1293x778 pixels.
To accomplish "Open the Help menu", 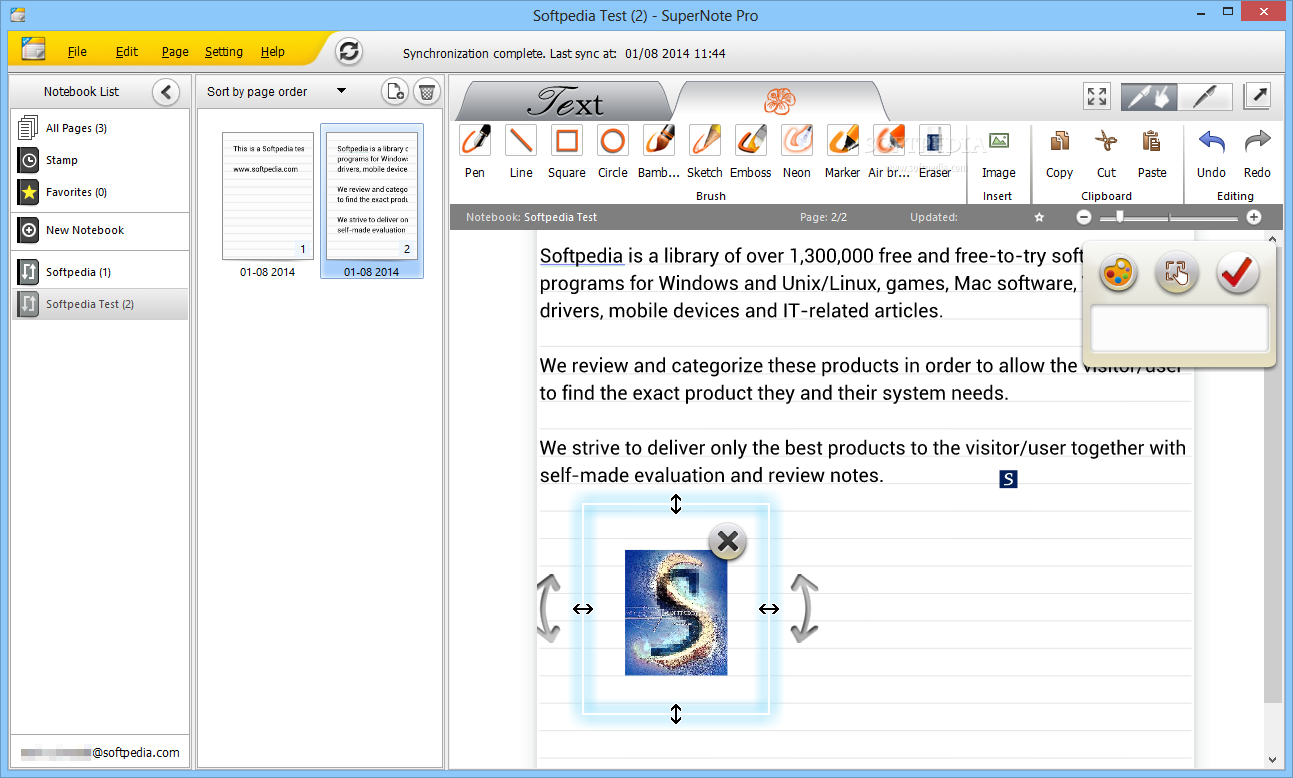I will [273, 52].
